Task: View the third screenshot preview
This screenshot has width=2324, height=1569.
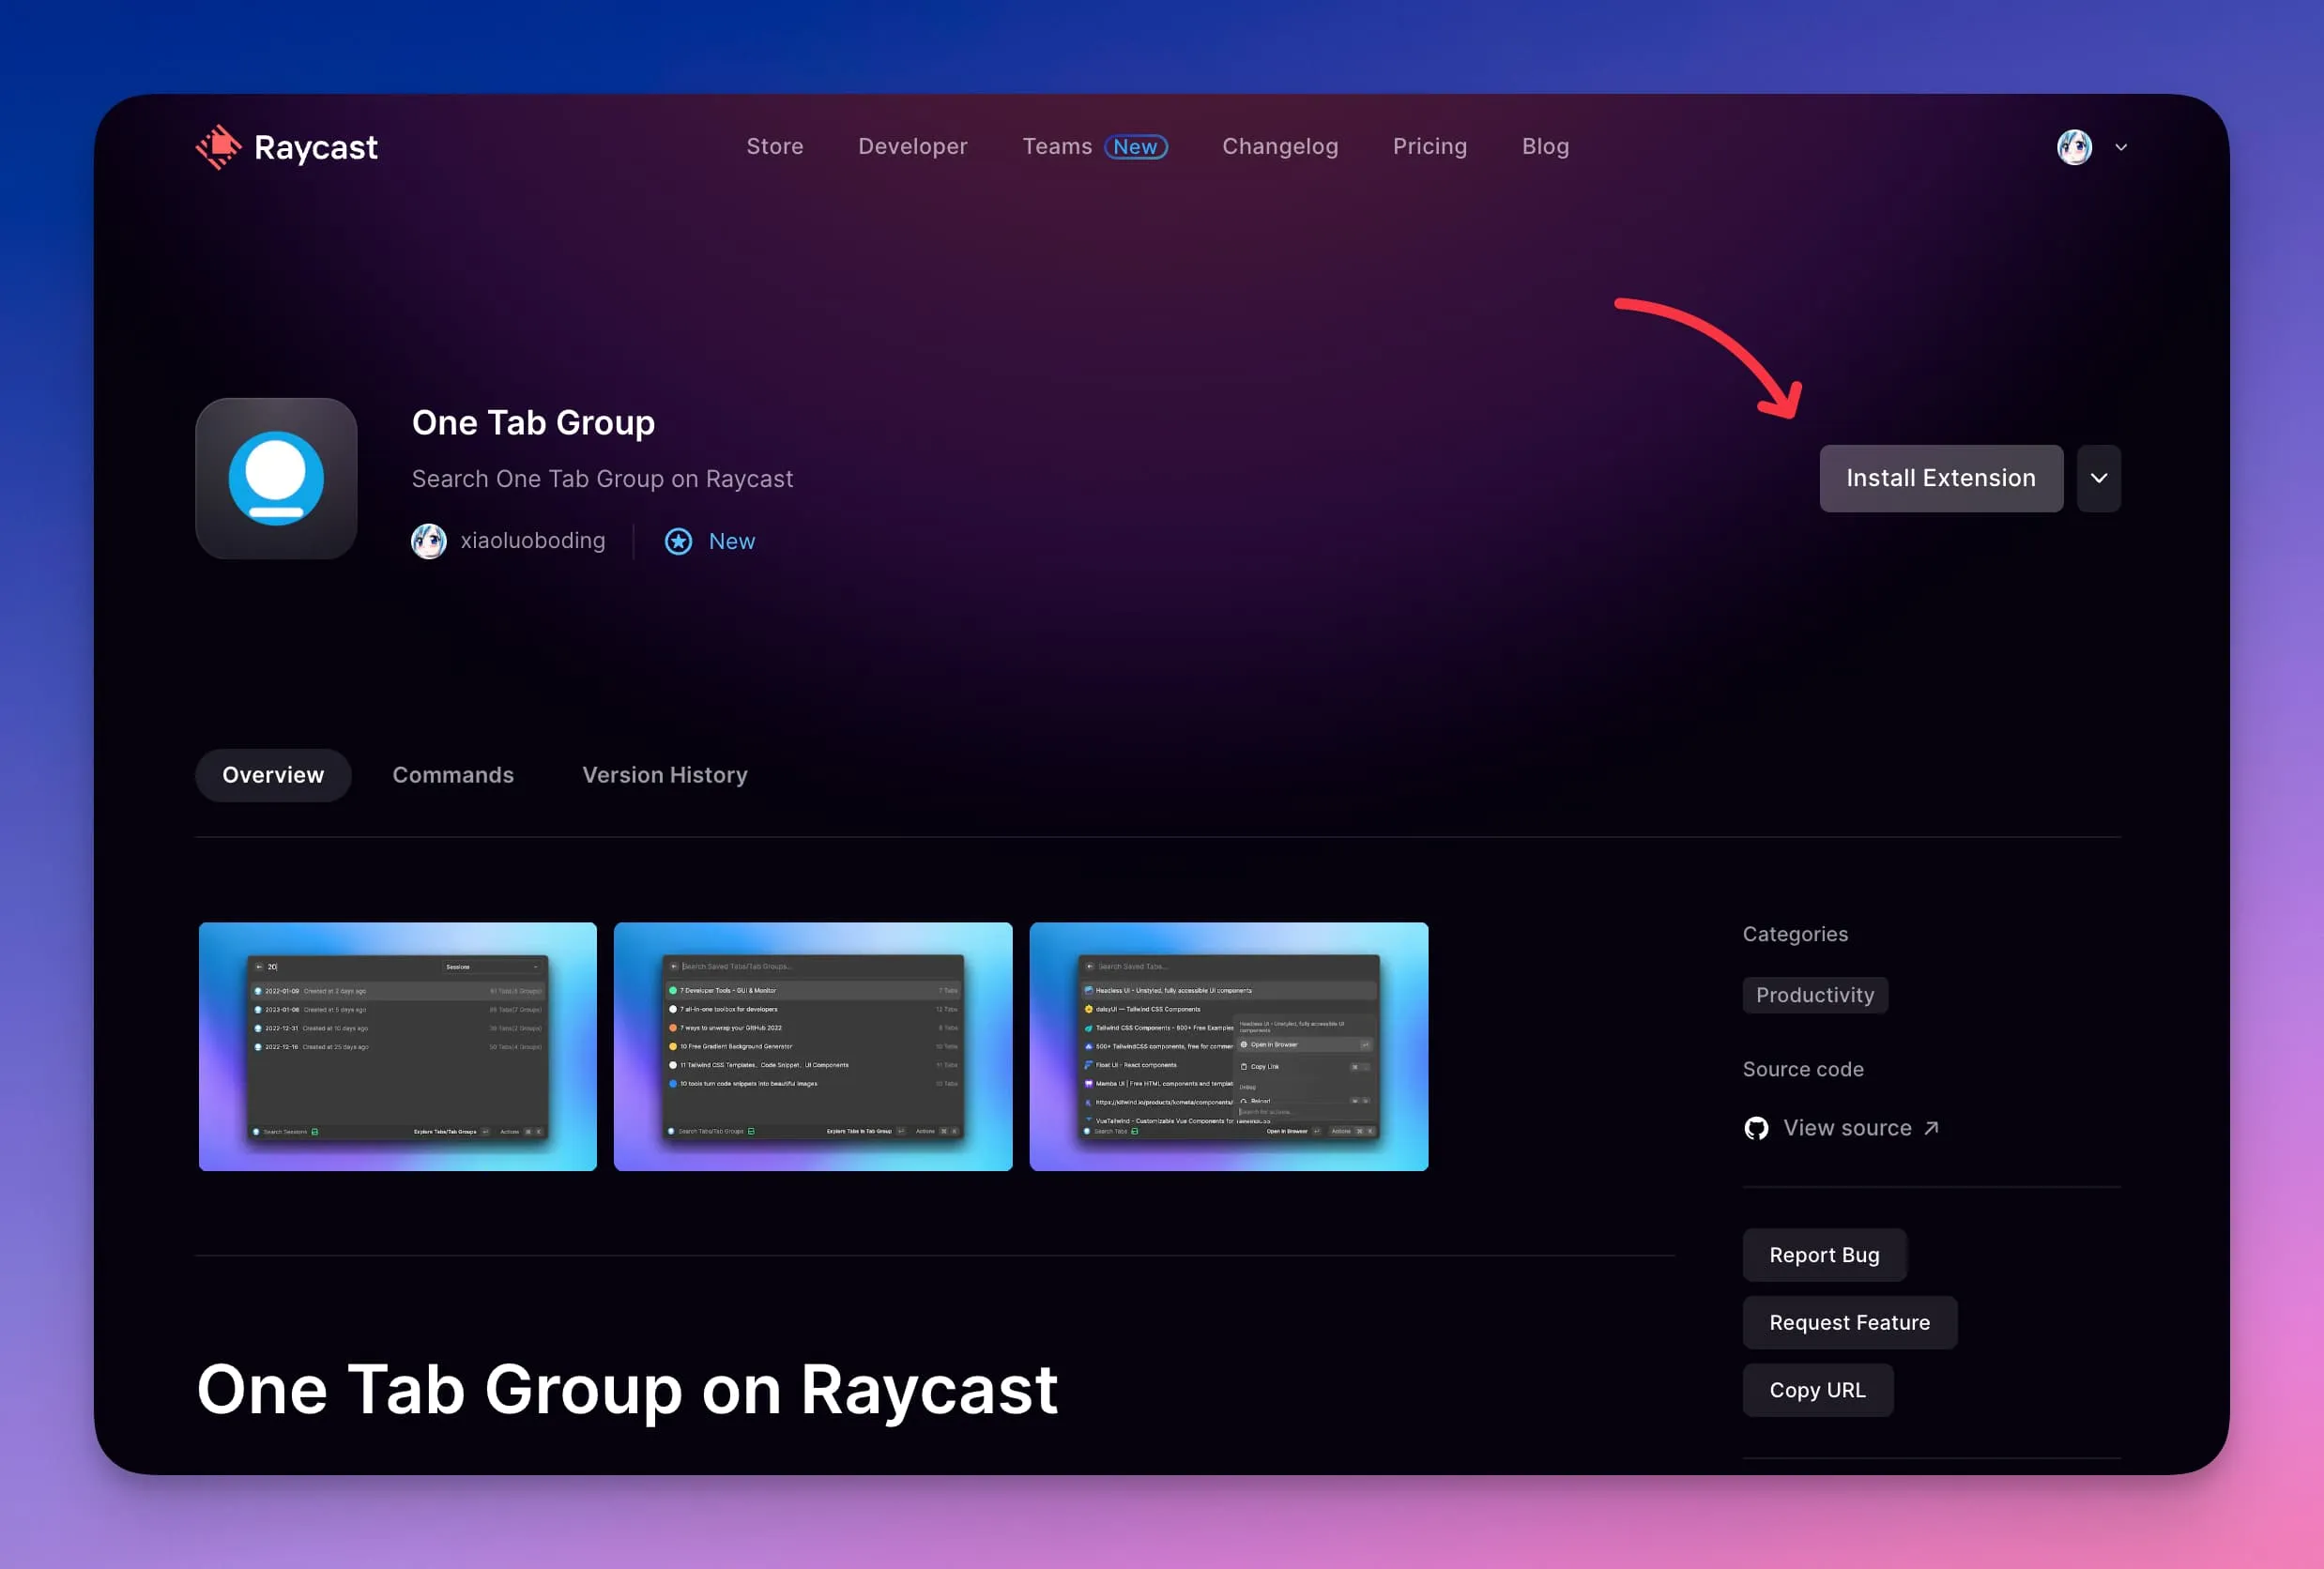Action: tap(1229, 1047)
